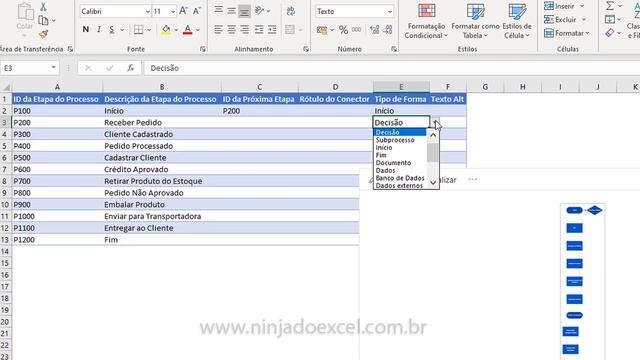Image resolution: width=640 pixels, height=360 pixels.
Task: Click Name Box showing E3
Action: coord(25,68)
